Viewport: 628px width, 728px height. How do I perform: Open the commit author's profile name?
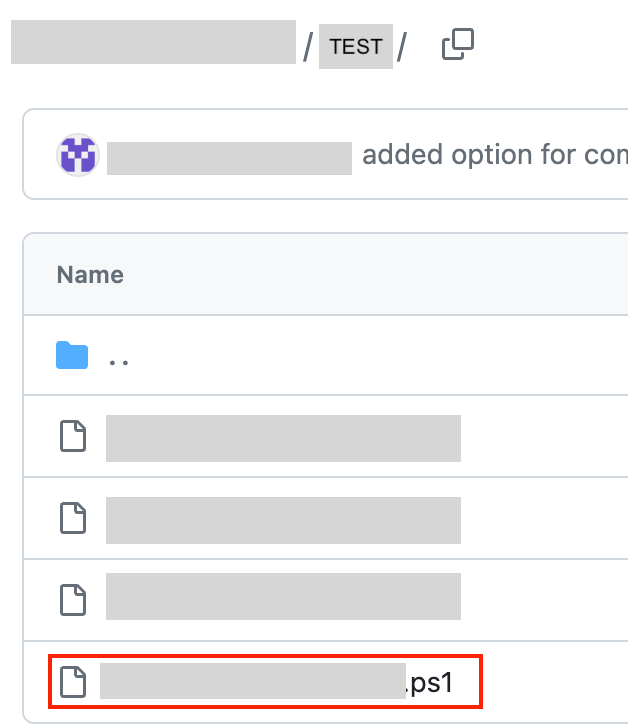pyautogui.click(x=229, y=157)
